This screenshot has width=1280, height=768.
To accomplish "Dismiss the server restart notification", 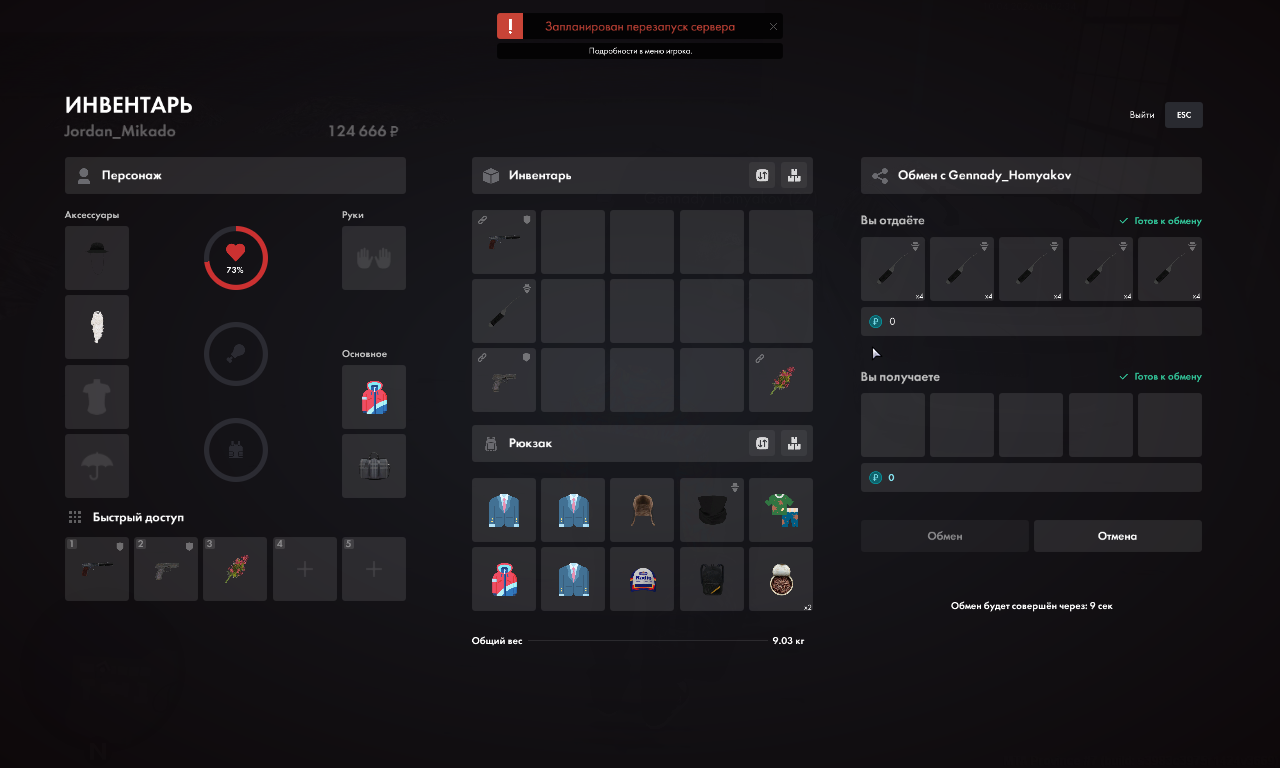I will click(x=773, y=27).
